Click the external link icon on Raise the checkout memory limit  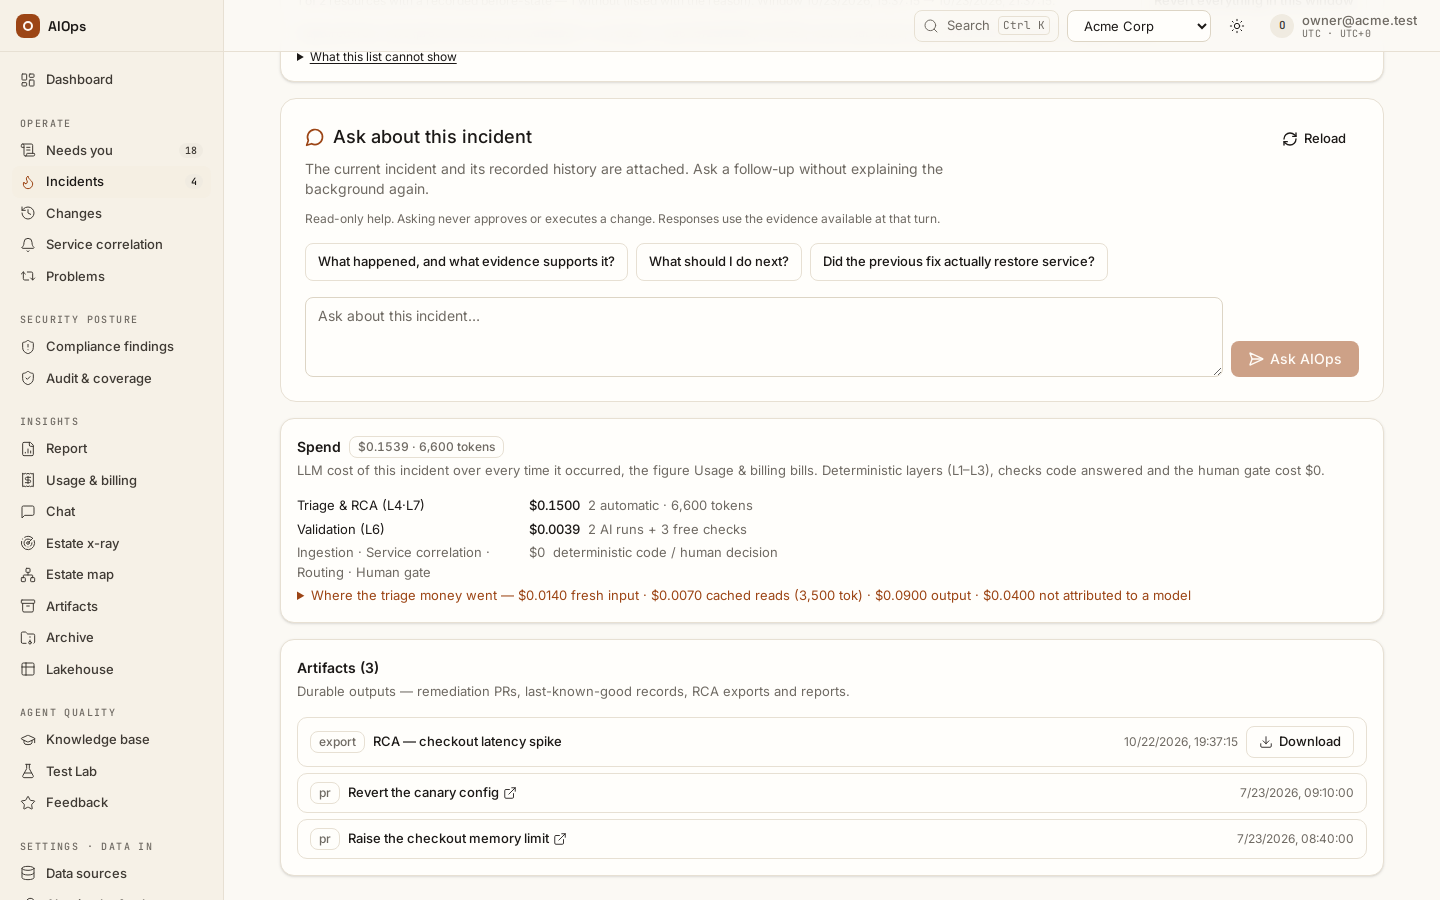click(560, 839)
